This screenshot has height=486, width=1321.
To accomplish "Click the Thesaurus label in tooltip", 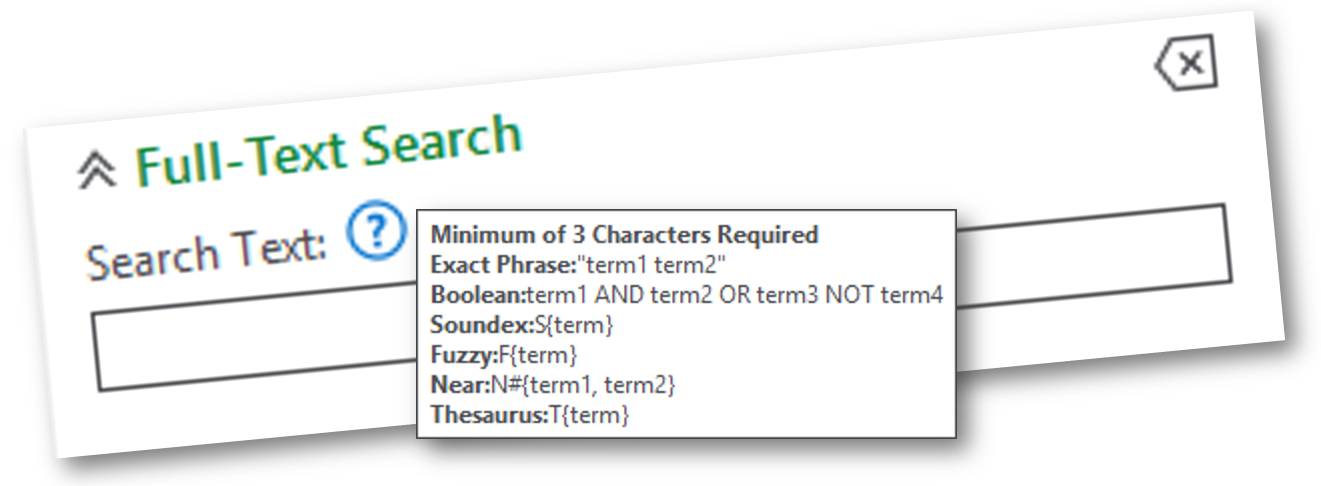I will (490, 415).
